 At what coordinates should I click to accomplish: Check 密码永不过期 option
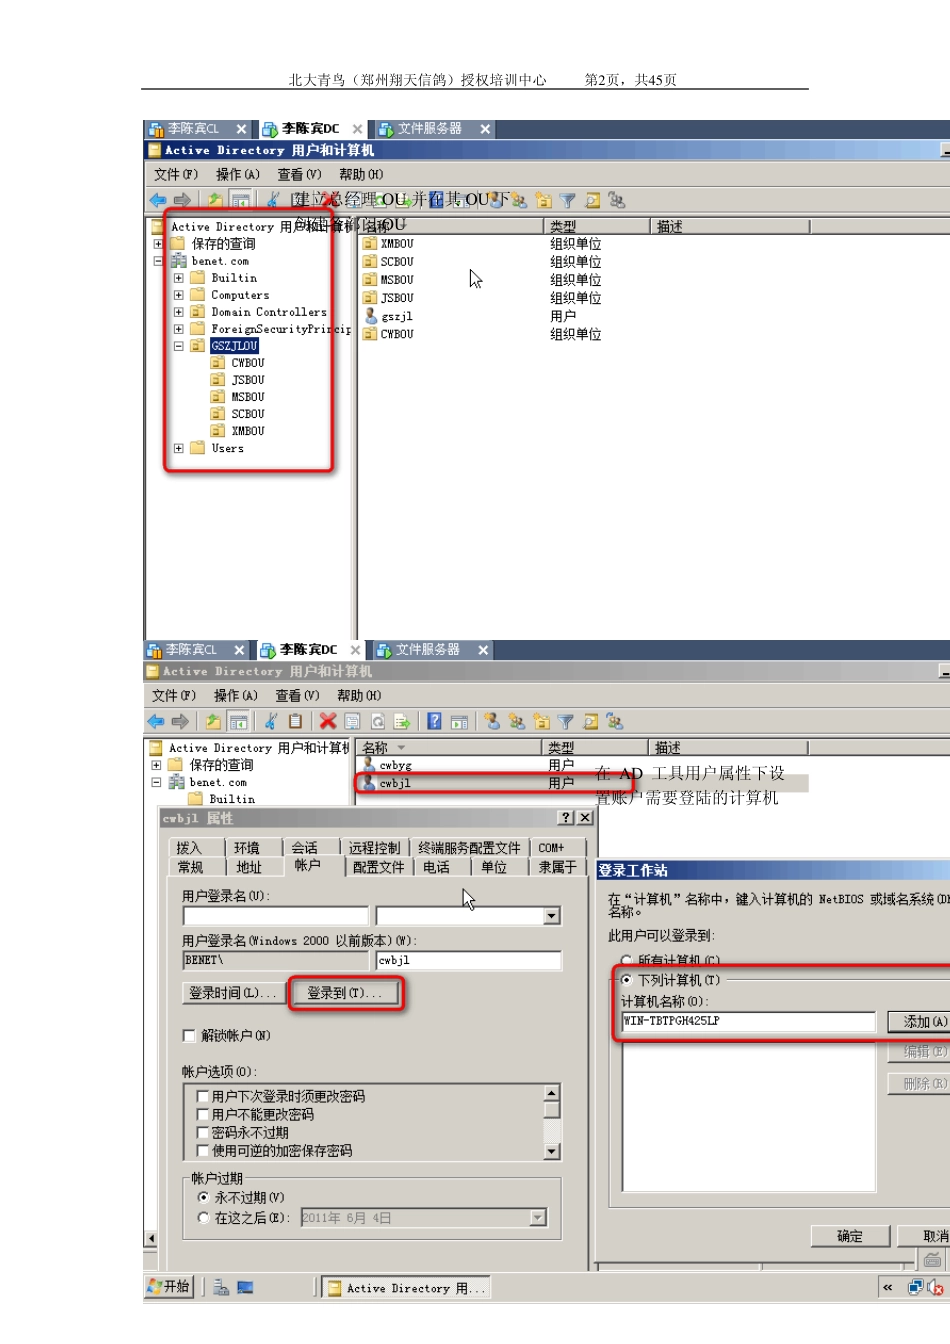click(203, 1132)
